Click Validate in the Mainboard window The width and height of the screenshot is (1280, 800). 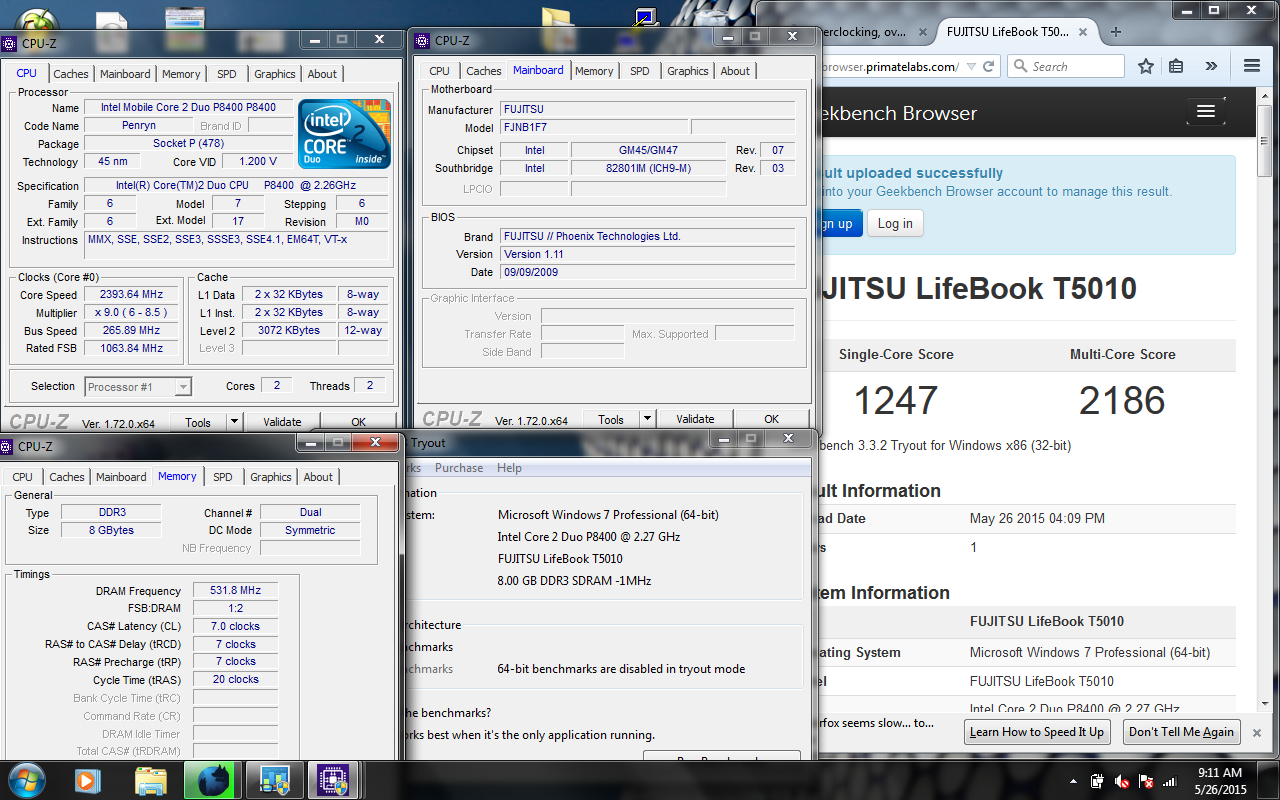click(695, 419)
